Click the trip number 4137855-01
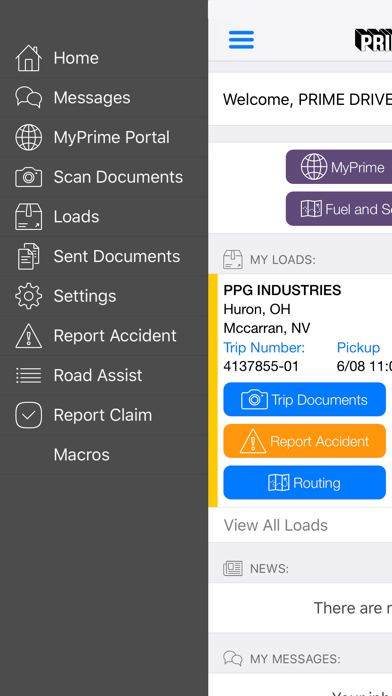Screen dimensions: 392x696 point(261,366)
